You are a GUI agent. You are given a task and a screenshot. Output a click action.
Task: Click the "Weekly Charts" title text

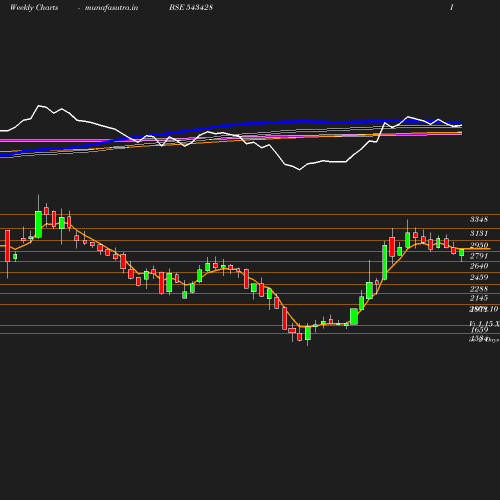pos(34,7)
